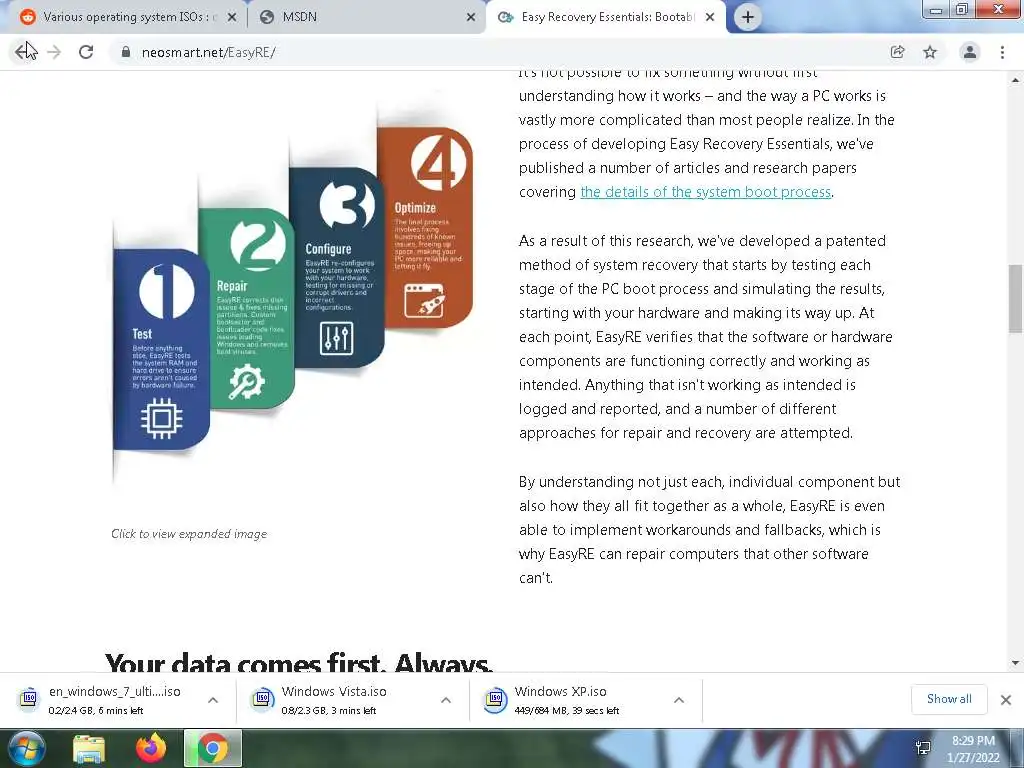
Task: Click the network tray icon
Action: click(x=923, y=748)
